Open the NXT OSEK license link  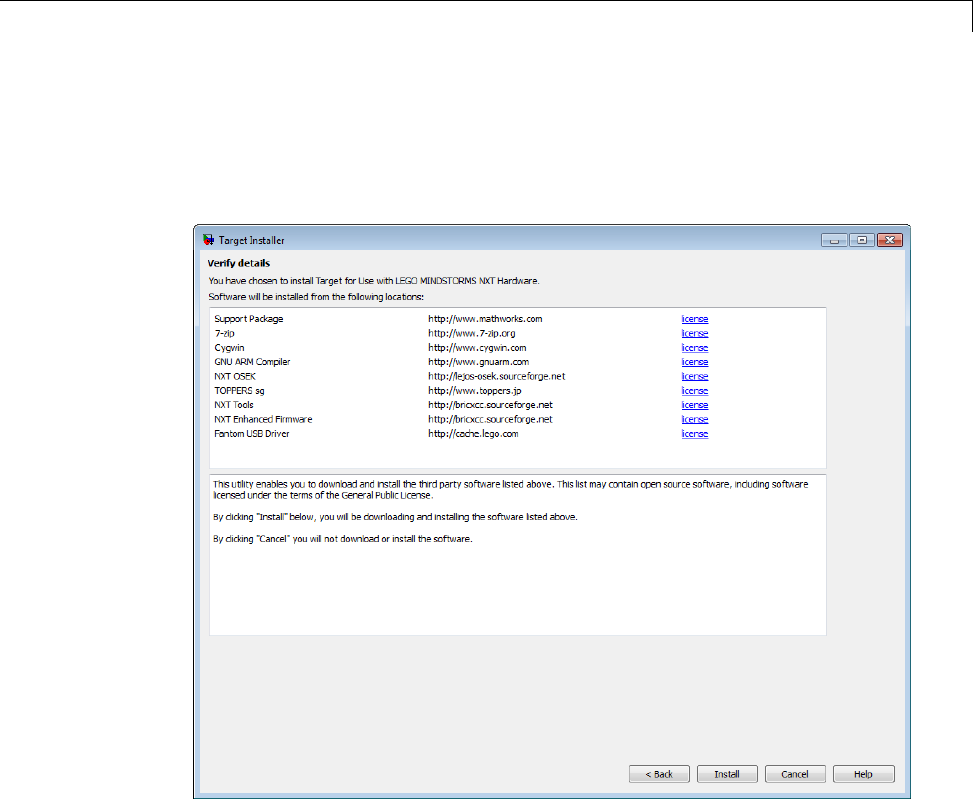[x=694, y=377]
